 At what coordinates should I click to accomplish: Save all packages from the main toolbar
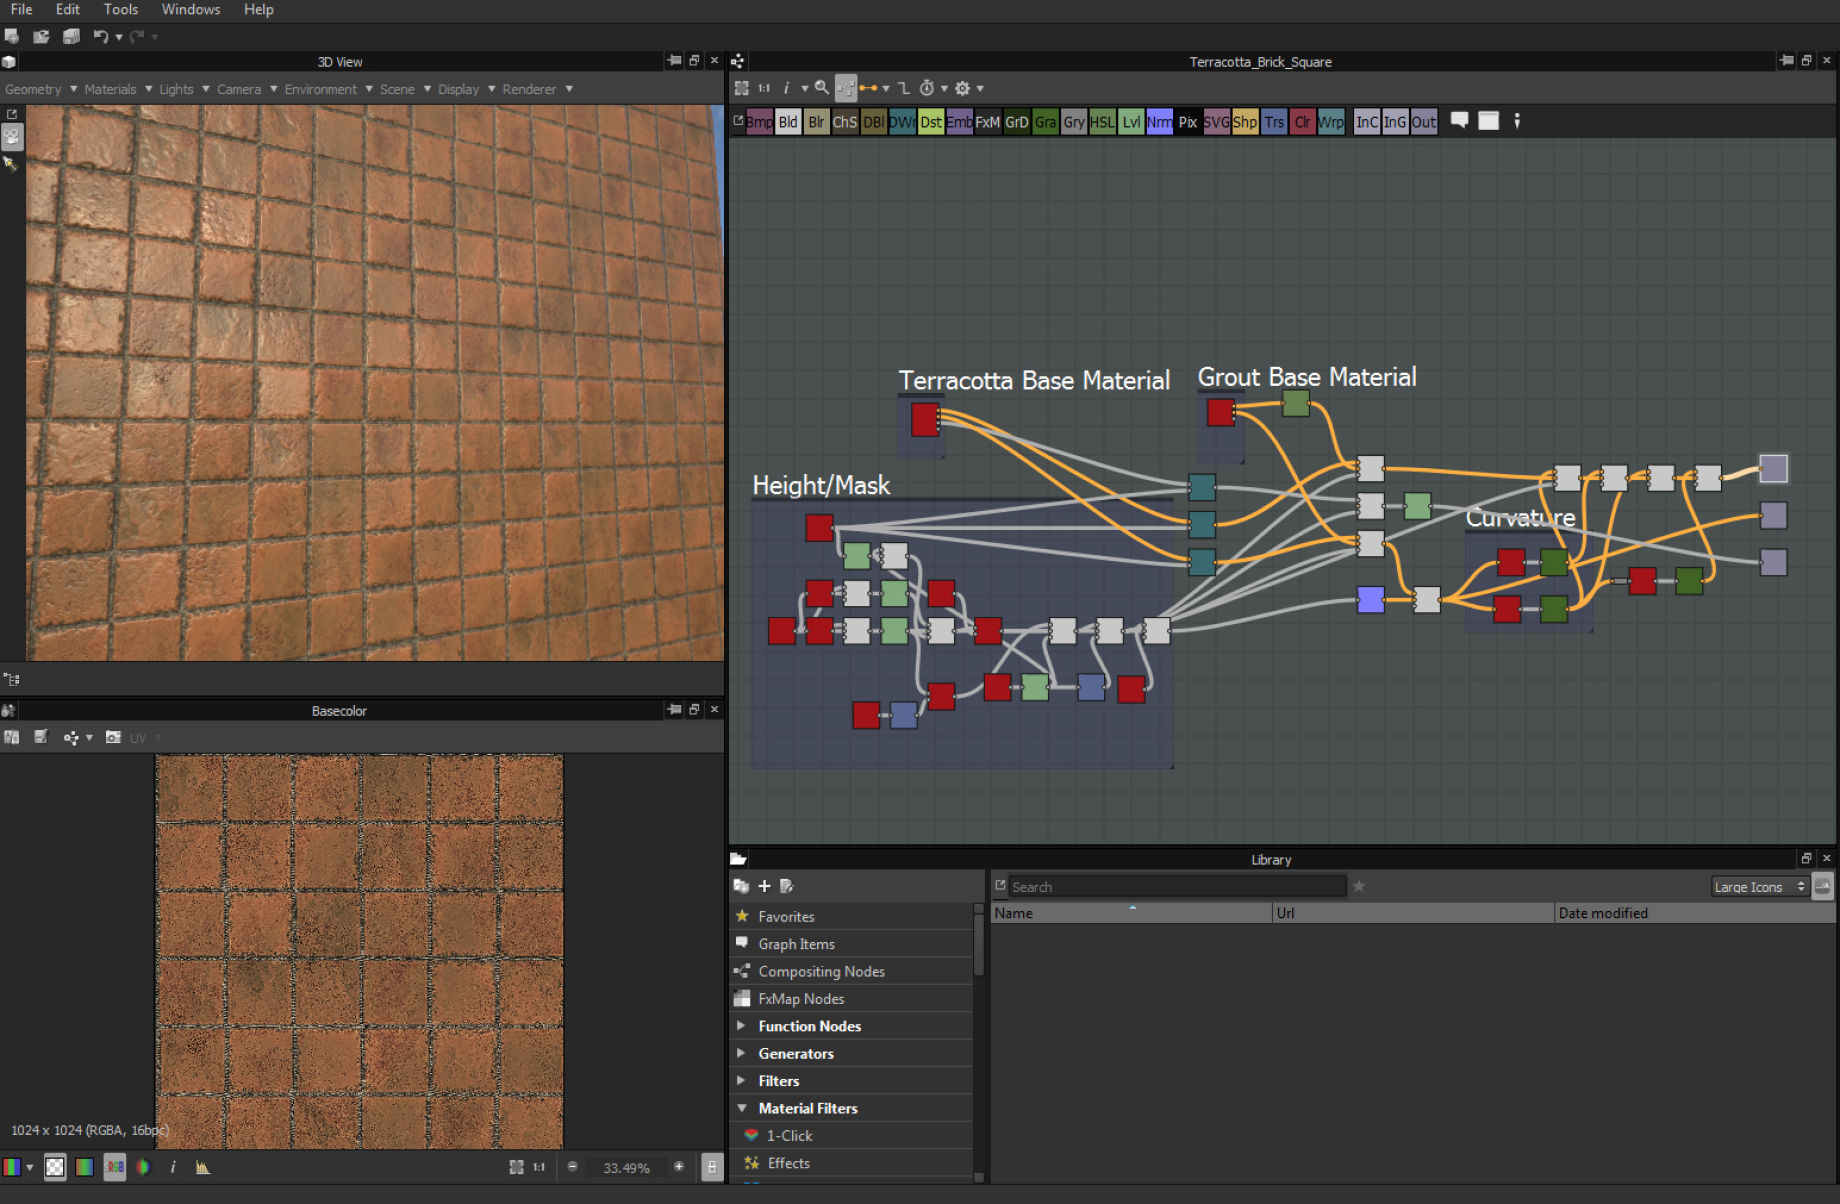click(x=71, y=36)
